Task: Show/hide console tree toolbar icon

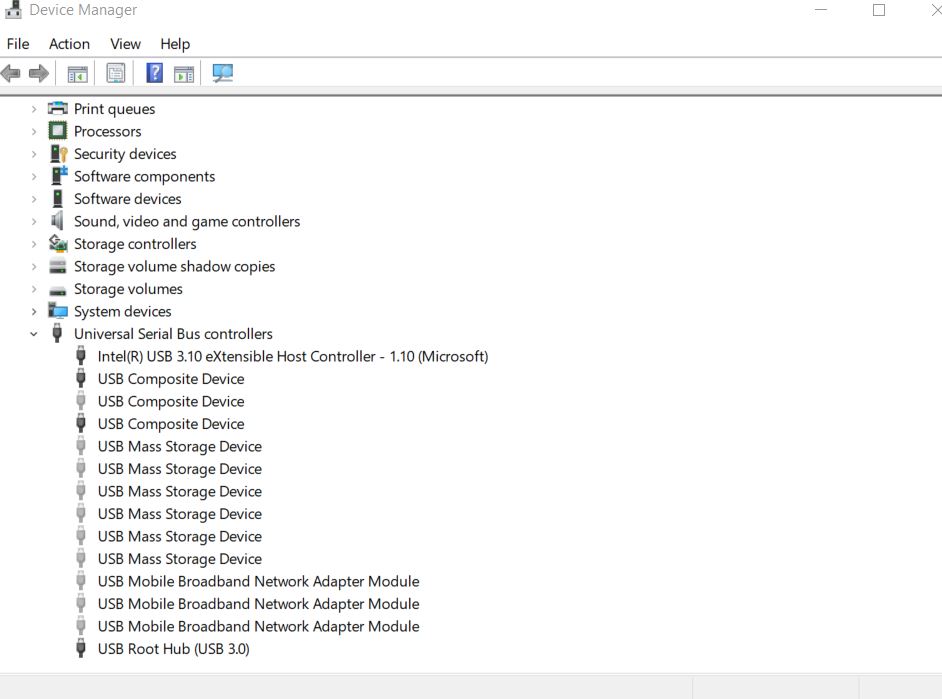Action: click(77, 74)
